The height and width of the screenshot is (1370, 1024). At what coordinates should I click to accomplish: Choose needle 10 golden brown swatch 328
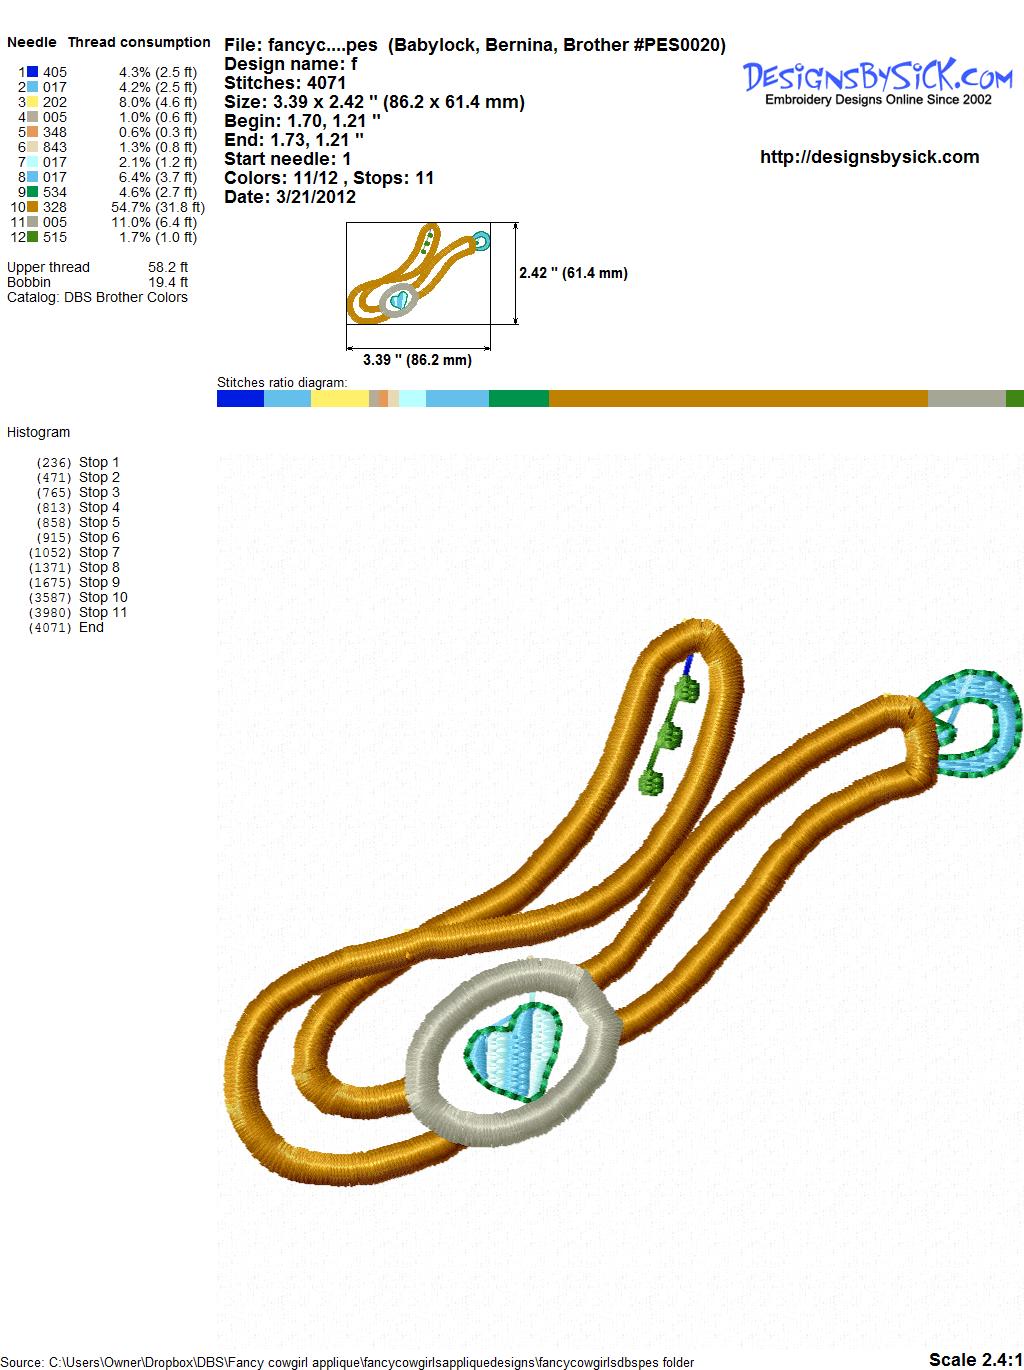[x=33, y=207]
